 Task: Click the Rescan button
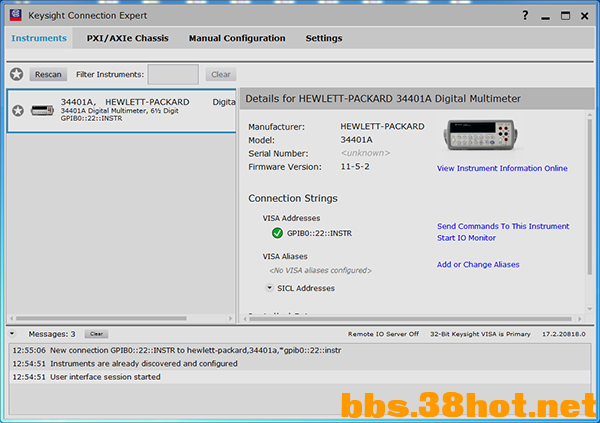(x=48, y=74)
